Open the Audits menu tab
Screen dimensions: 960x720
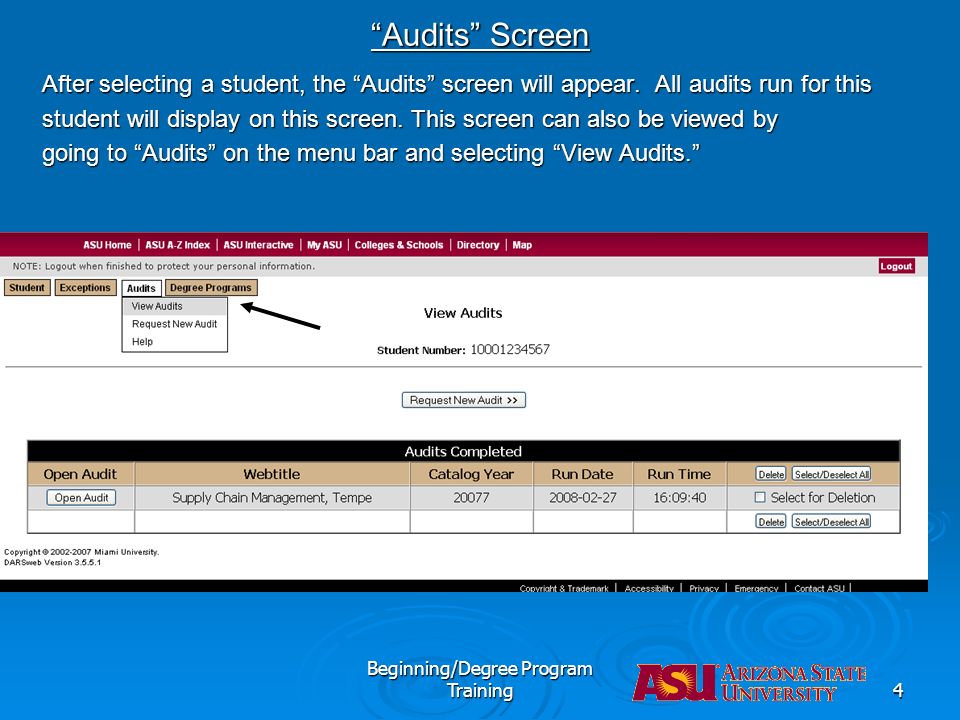coord(141,288)
